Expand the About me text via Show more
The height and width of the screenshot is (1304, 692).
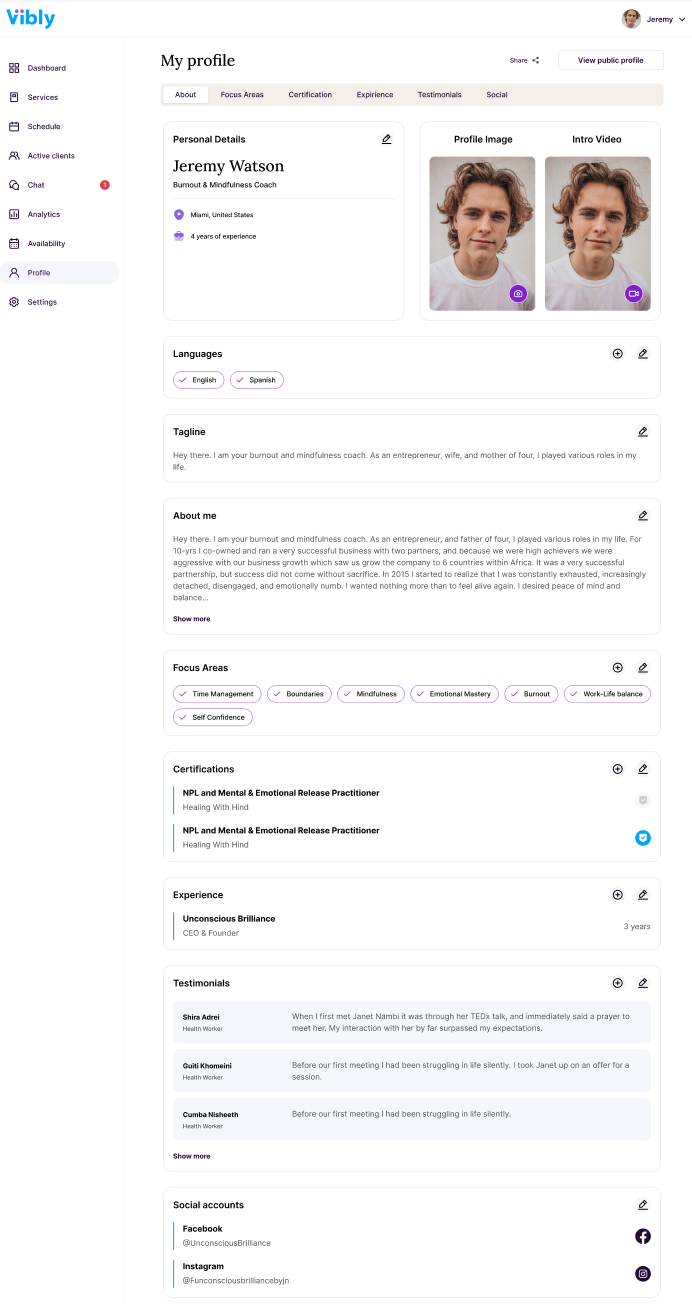click(x=191, y=618)
